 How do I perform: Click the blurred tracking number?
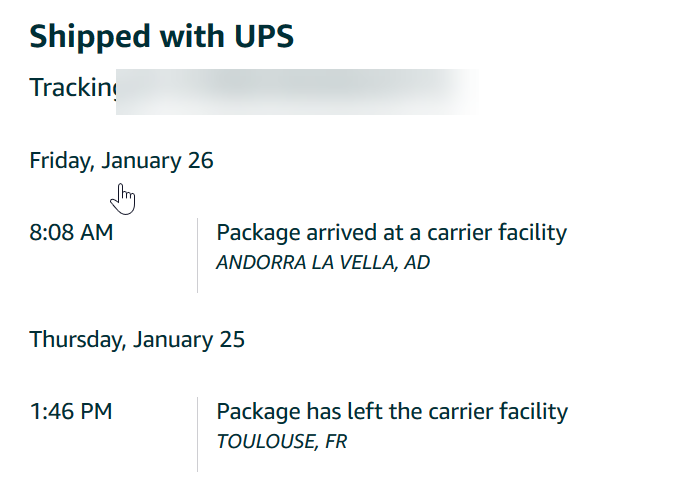tap(295, 88)
